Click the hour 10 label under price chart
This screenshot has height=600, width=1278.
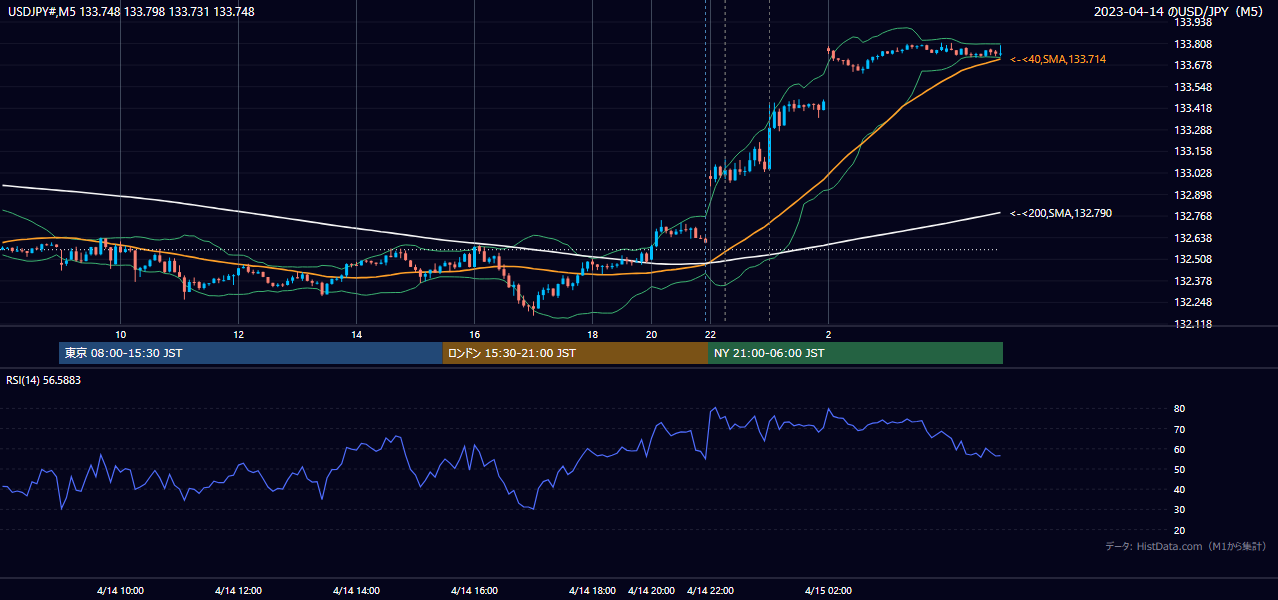(x=120, y=334)
